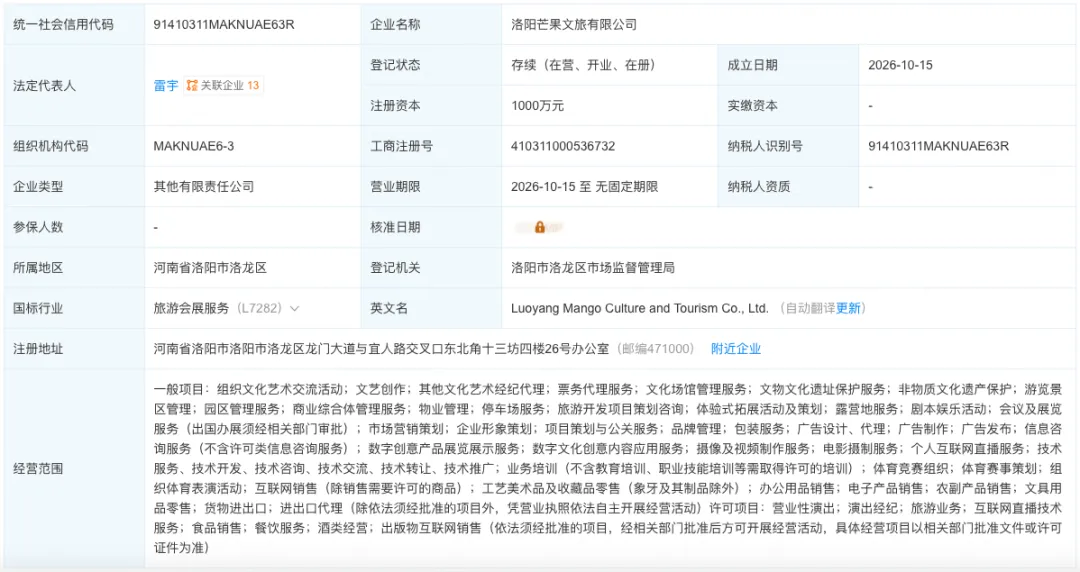Click the related-companies orange icon beside 关联企业
This screenshot has height=572, width=1080.
tap(192, 85)
